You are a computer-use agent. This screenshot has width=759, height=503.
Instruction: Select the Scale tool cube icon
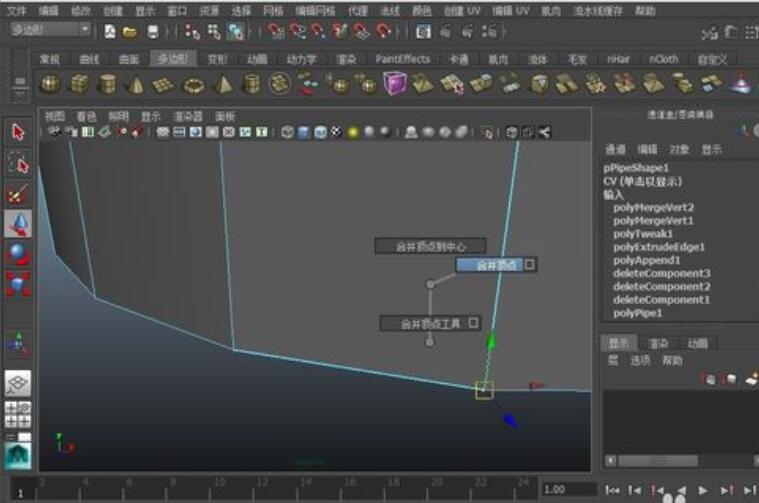17,285
